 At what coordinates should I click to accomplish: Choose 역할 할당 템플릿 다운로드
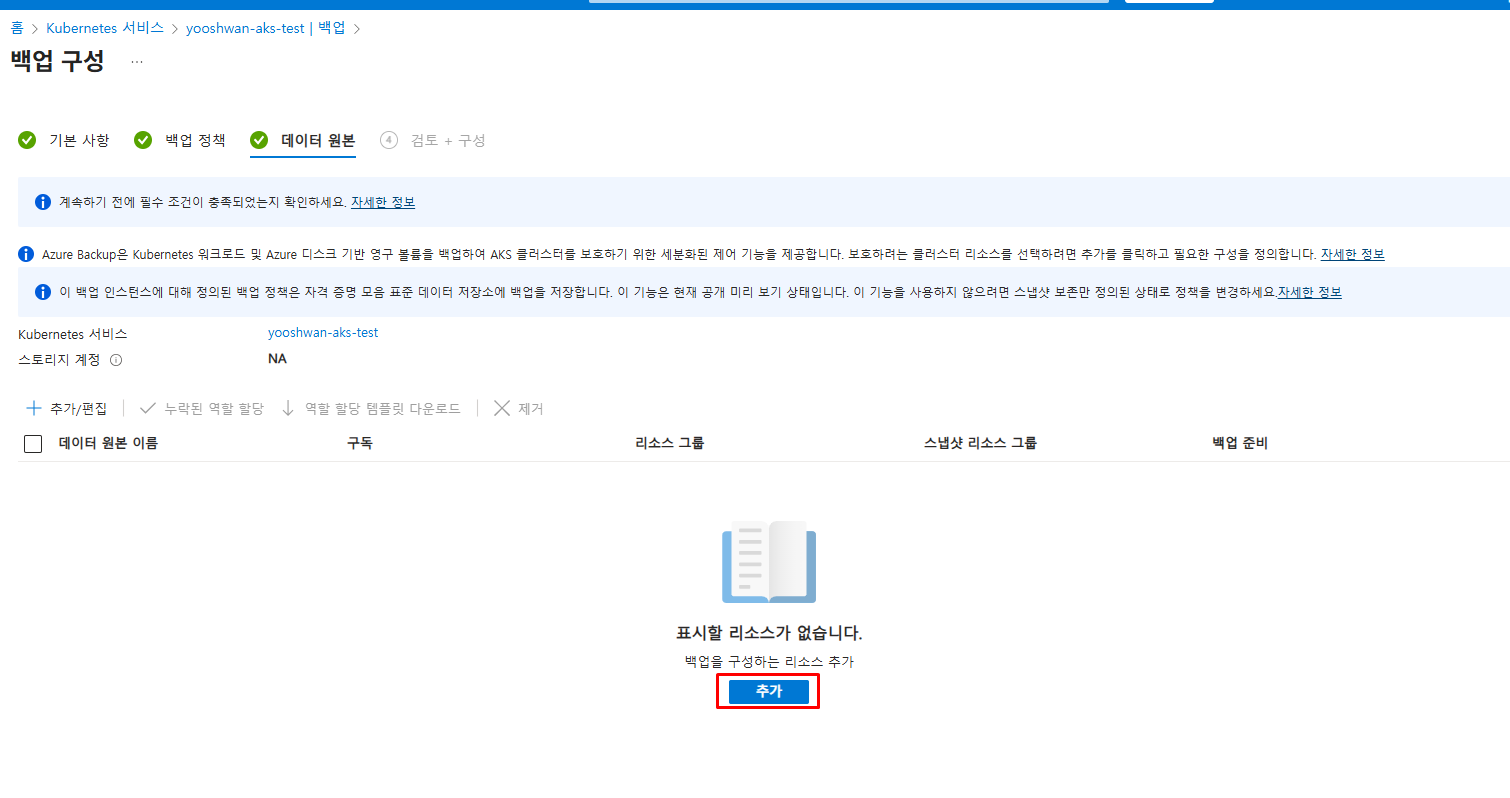pyautogui.click(x=371, y=408)
